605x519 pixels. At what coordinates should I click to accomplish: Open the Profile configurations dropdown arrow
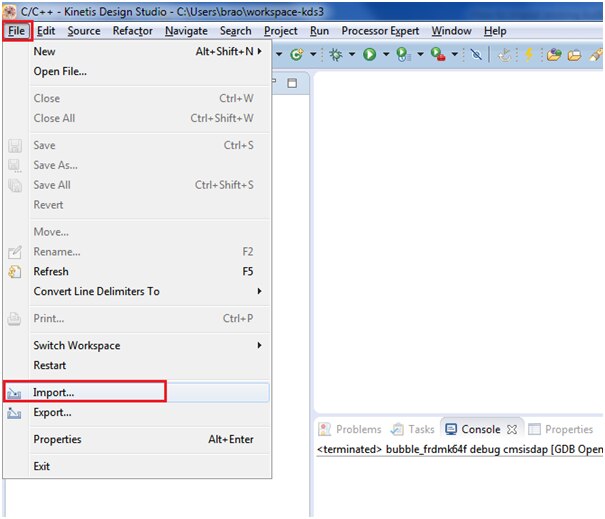point(420,54)
